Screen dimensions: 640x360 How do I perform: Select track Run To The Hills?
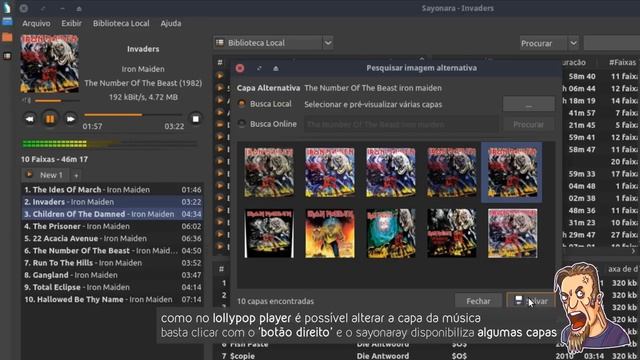[x=112, y=263]
